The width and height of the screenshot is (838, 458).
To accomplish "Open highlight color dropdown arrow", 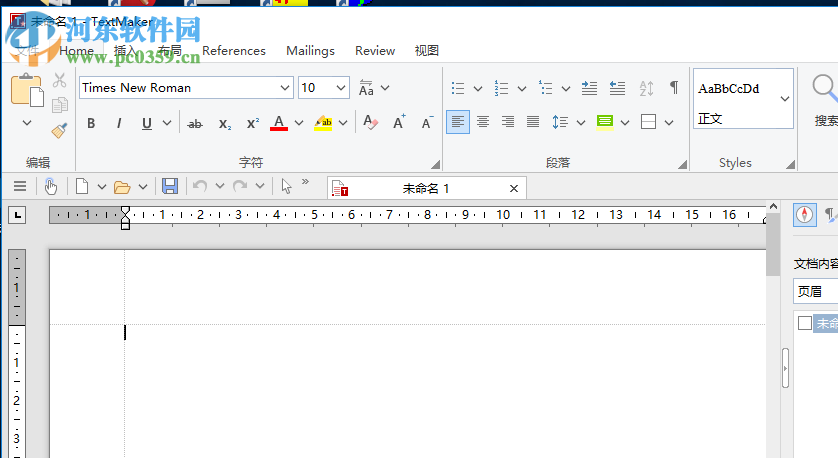I will (x=343, y=123).
